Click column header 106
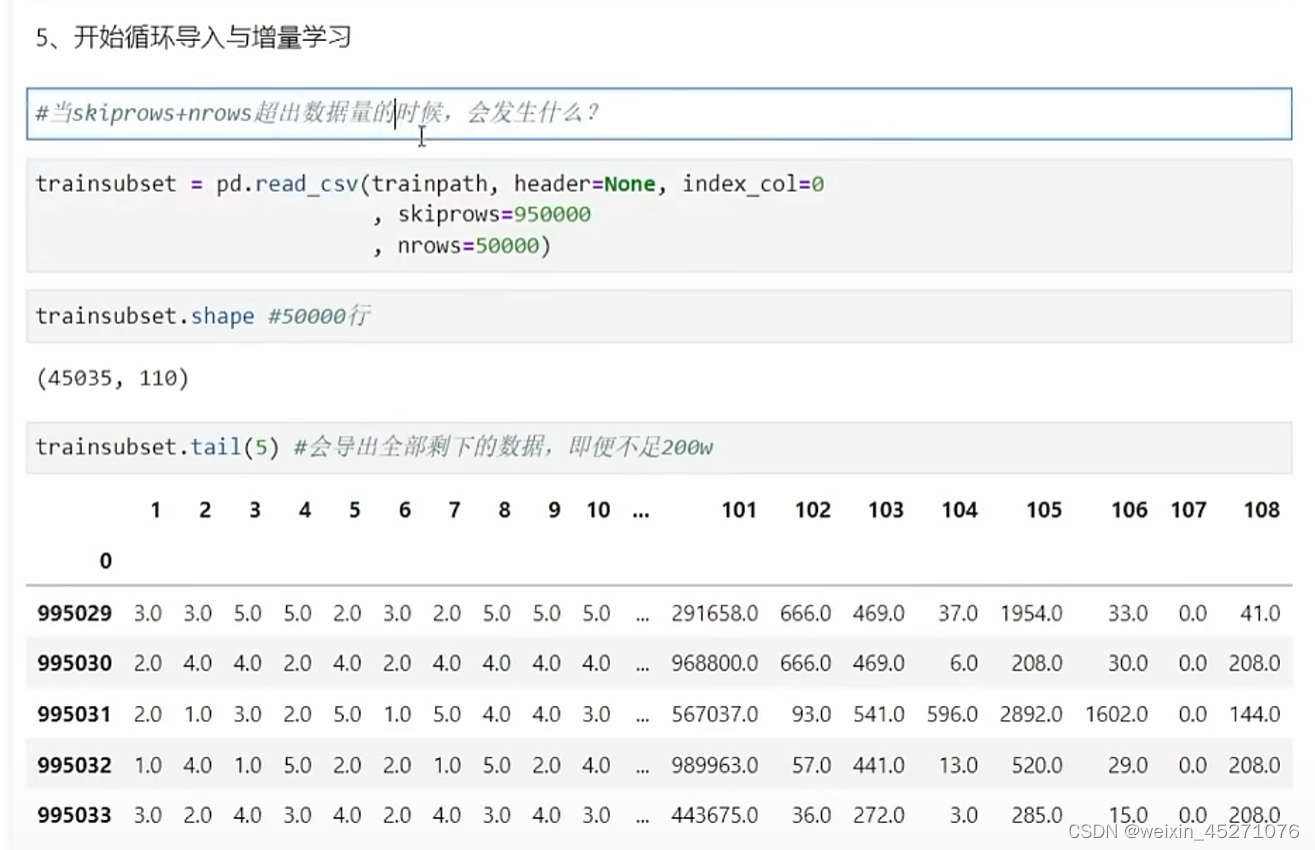1315x850 pixels. pyautogui.click(x=1129, y=510)
